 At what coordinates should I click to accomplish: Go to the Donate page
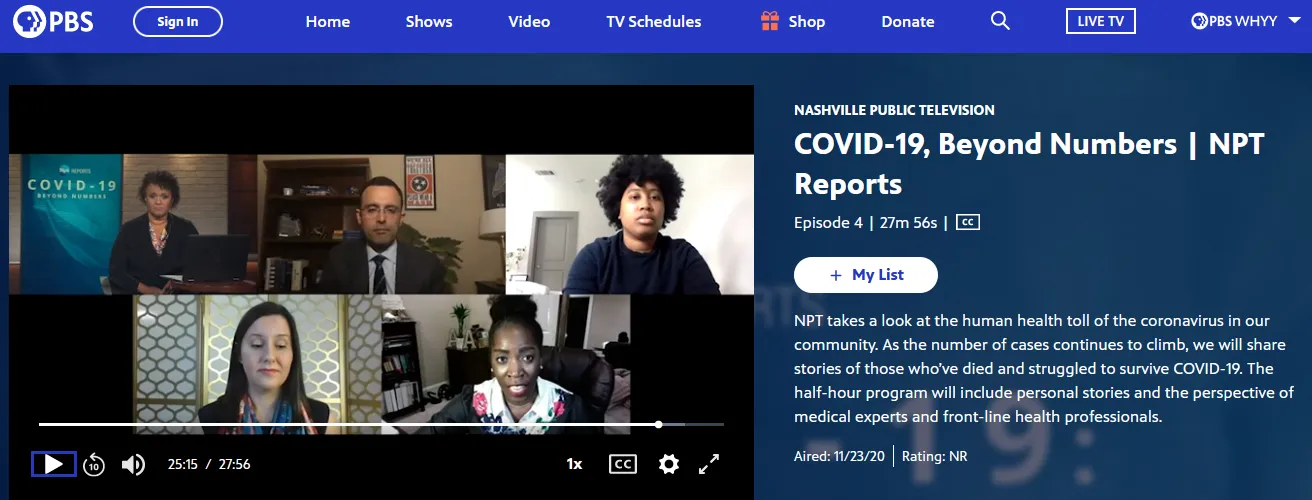(x=908, y=21)
